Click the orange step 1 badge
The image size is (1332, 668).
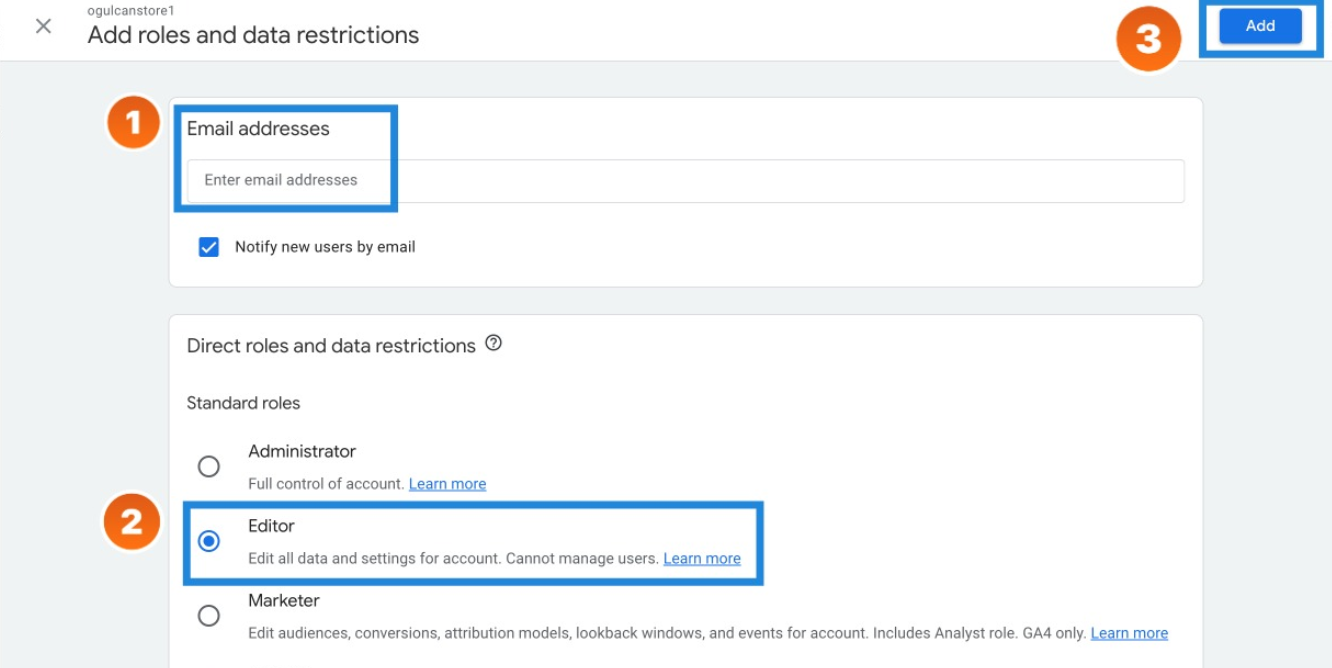pyautogui.click(x=134, y=123)
